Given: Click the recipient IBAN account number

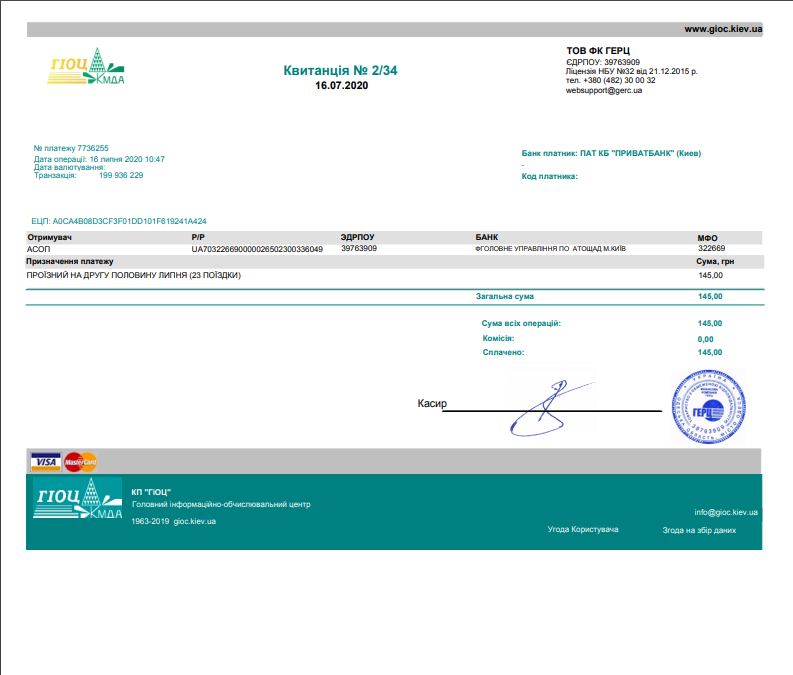Looking at the screenshot, I should point(257,249).
